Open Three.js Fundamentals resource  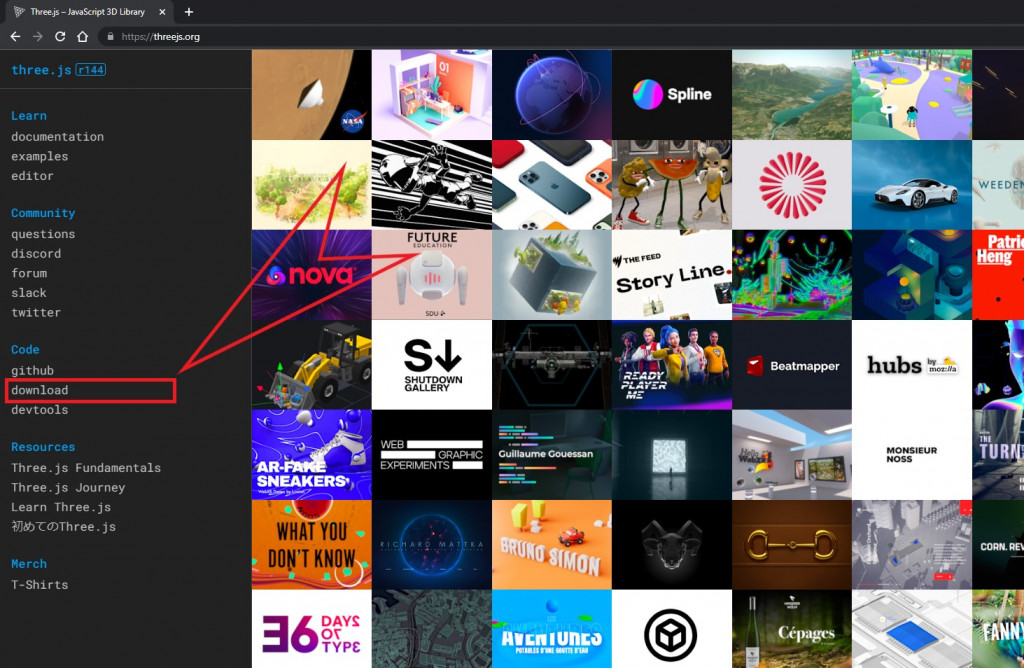pos(86,468)
